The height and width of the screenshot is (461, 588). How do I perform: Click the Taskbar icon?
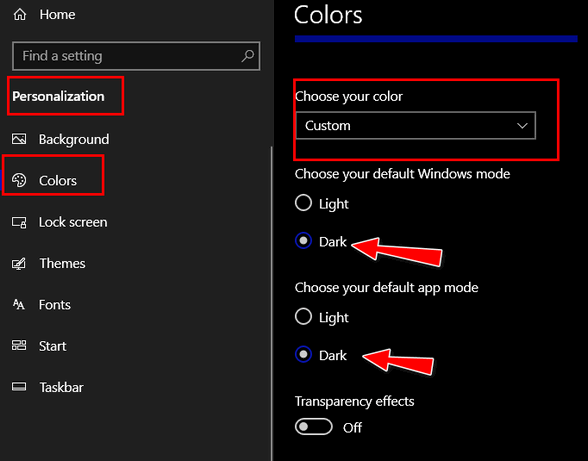point(19,386)
